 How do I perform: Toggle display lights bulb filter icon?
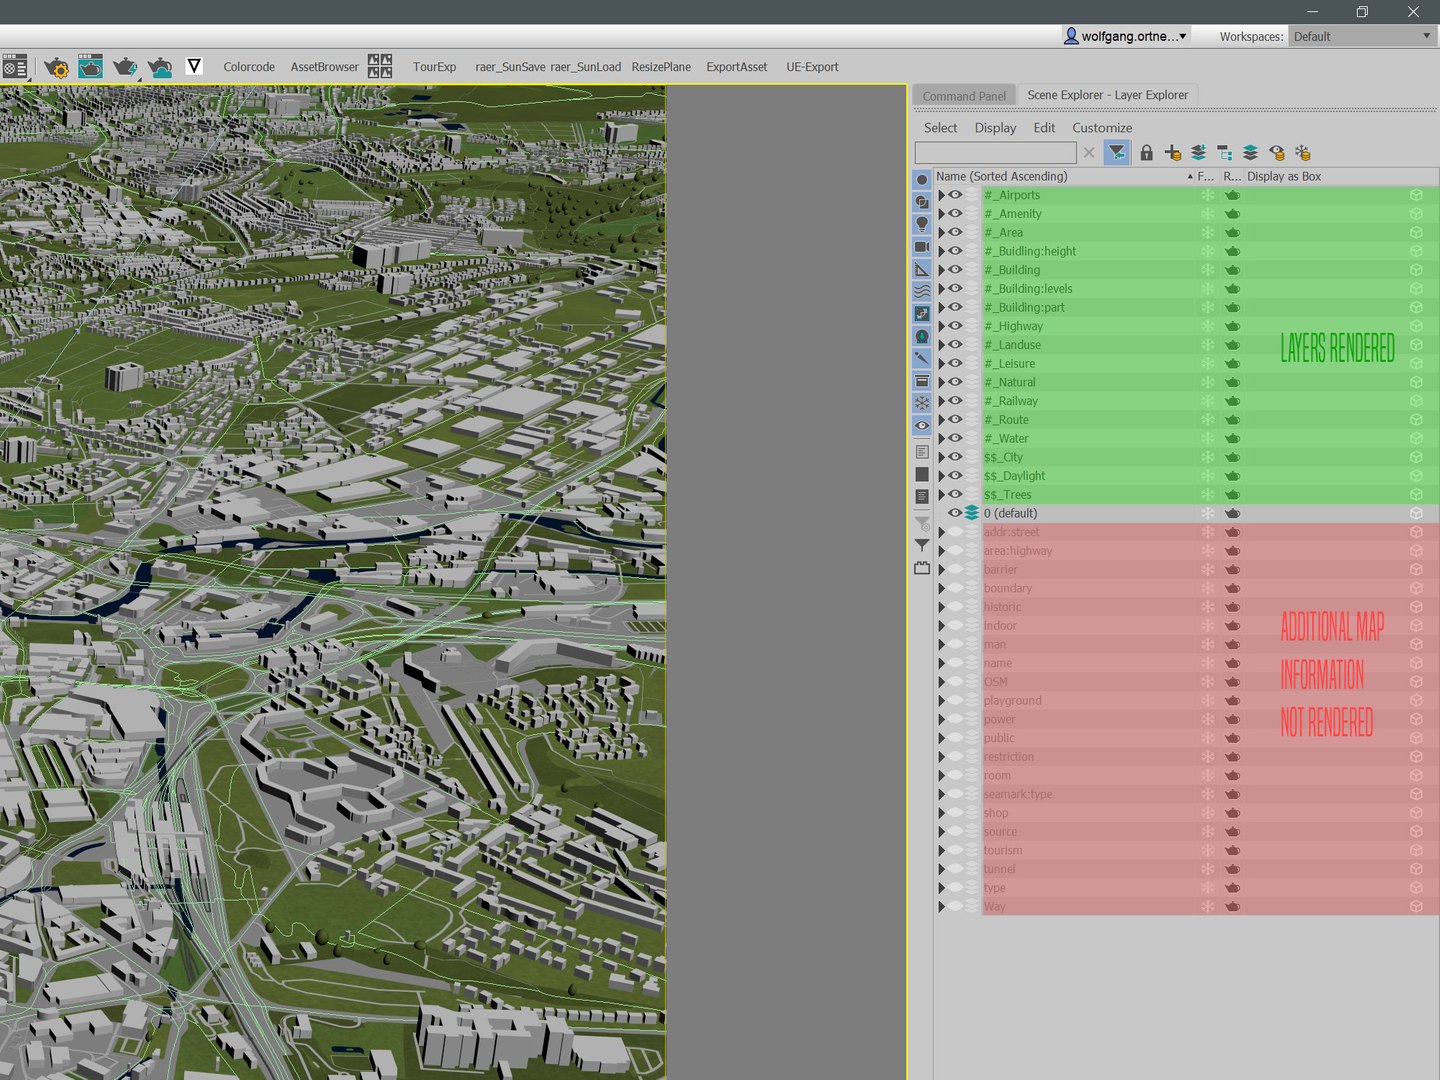click(x=922, y=224)
